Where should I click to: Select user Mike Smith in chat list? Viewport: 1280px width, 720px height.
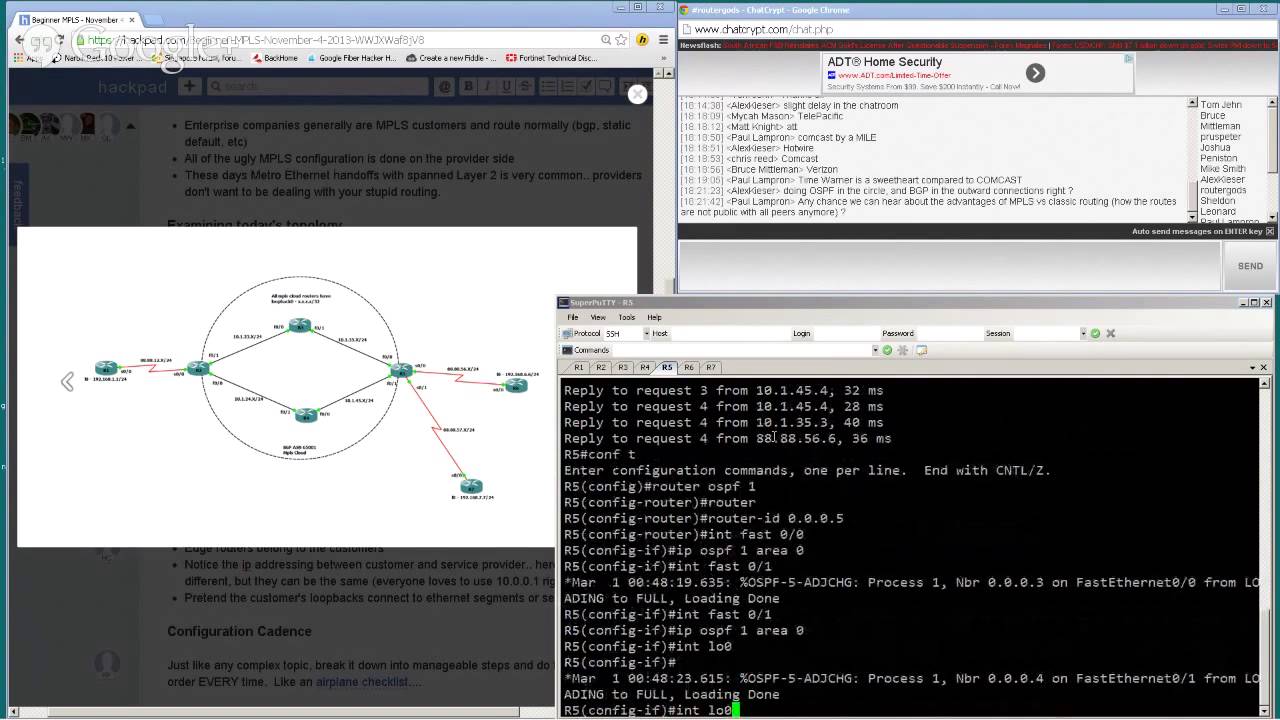1222,169
